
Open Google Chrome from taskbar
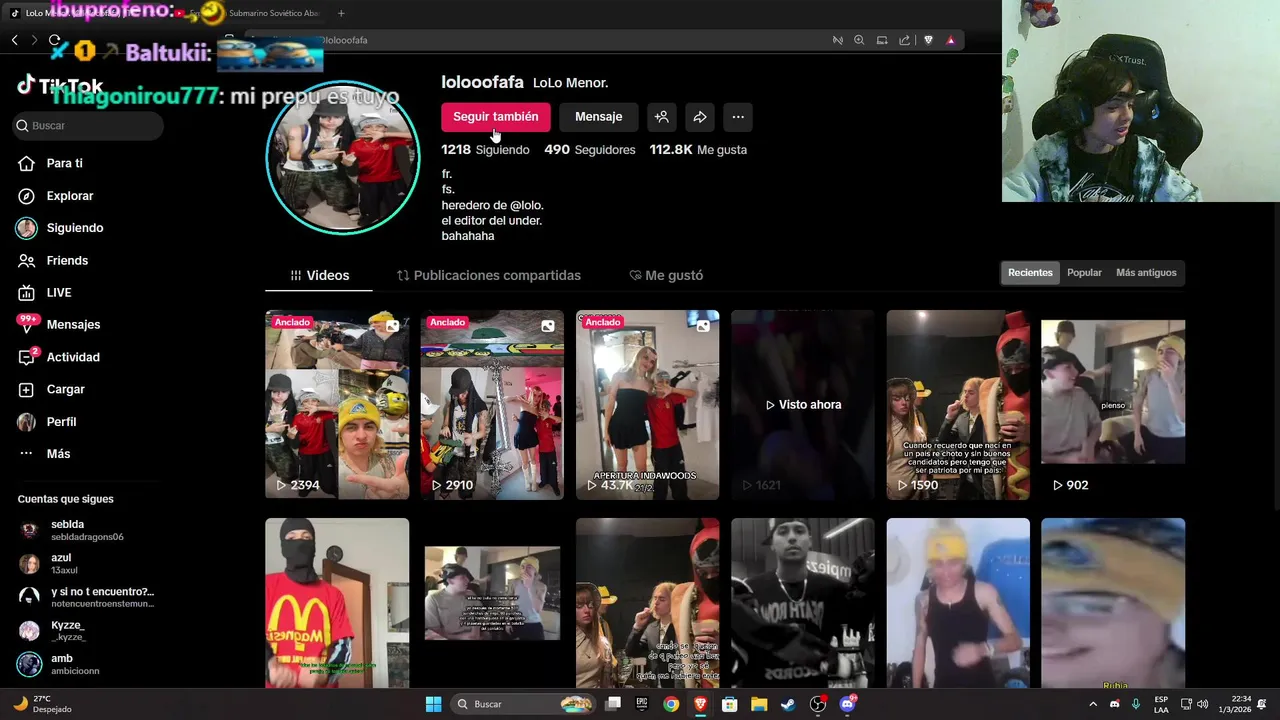(671, 704)
